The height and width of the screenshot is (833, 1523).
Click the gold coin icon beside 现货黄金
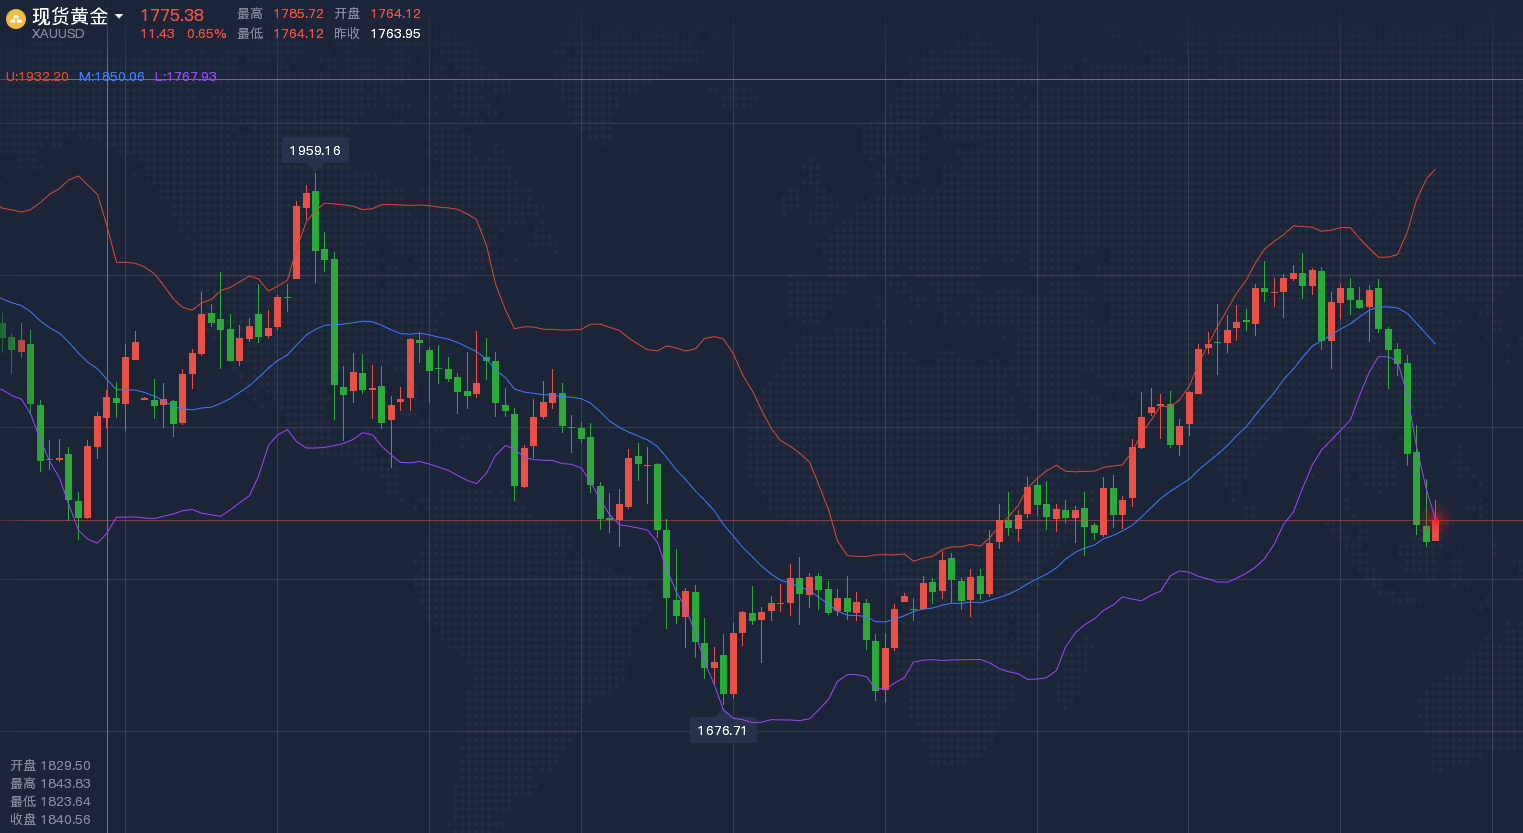16,18
